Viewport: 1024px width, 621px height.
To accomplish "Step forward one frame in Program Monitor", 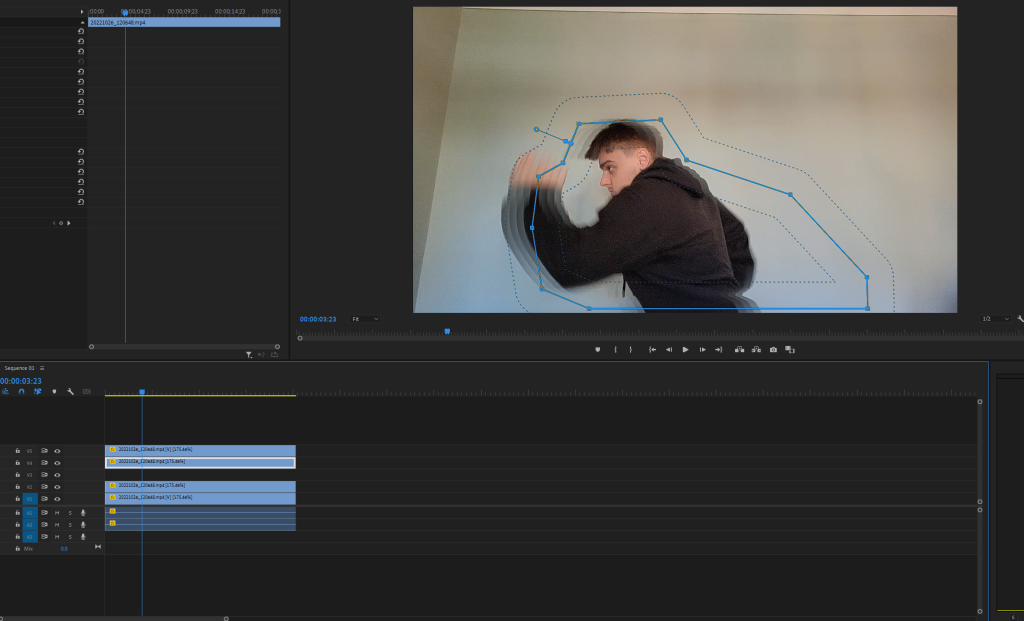I will point(702,350).
